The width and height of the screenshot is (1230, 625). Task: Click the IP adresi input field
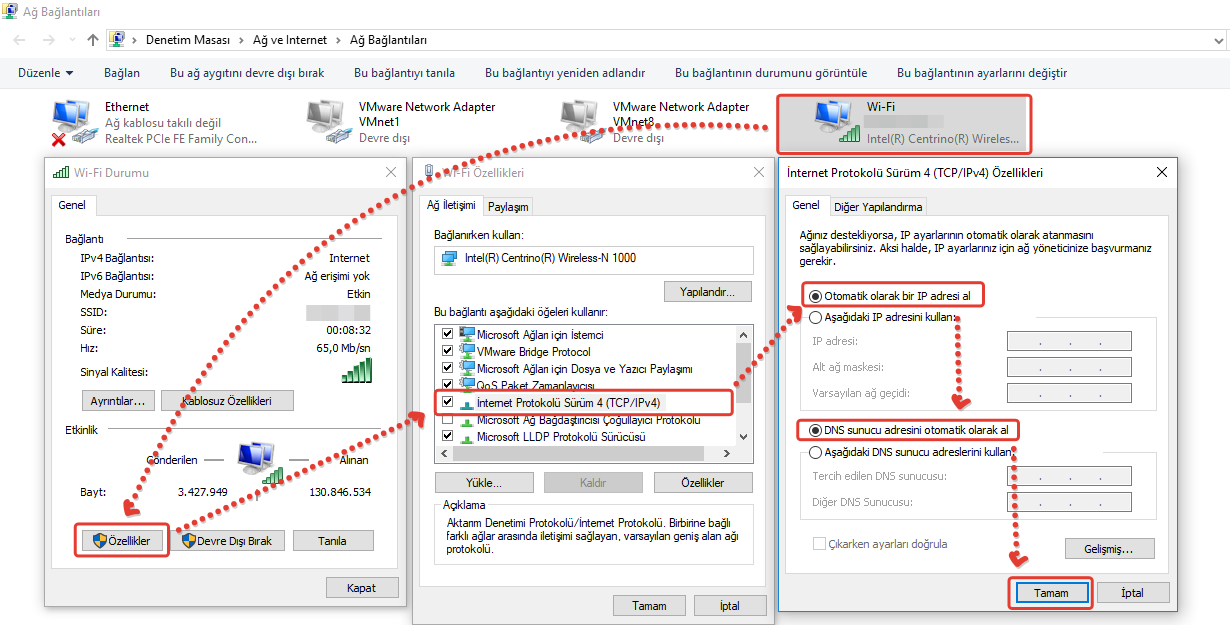coord(1068,341)
